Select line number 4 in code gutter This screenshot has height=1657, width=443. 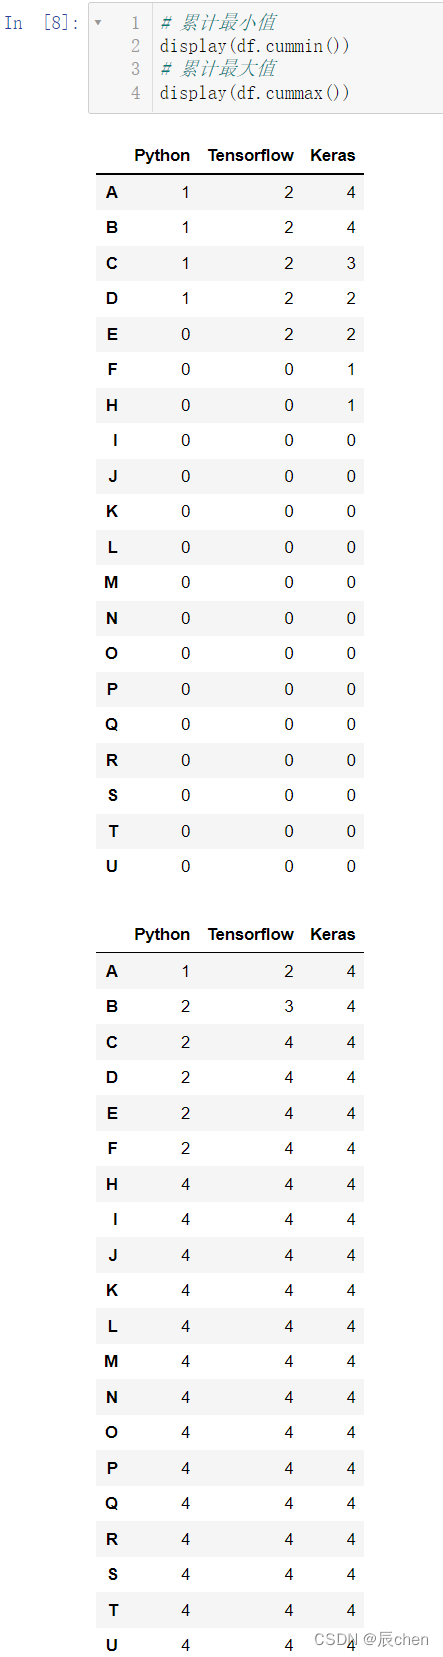coord(135,93)
